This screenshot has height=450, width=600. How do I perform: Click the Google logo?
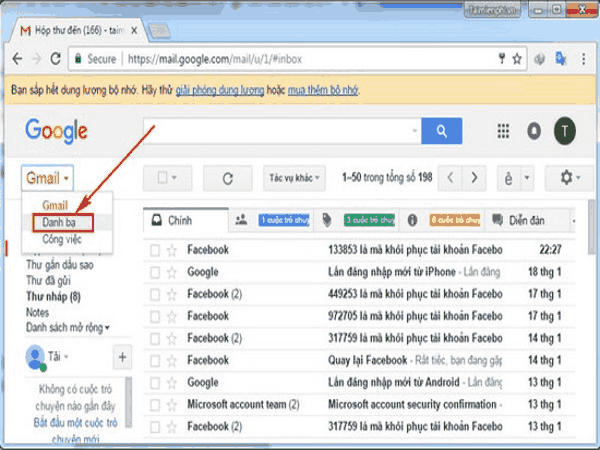pyautogui.click(x=57, y=131)
